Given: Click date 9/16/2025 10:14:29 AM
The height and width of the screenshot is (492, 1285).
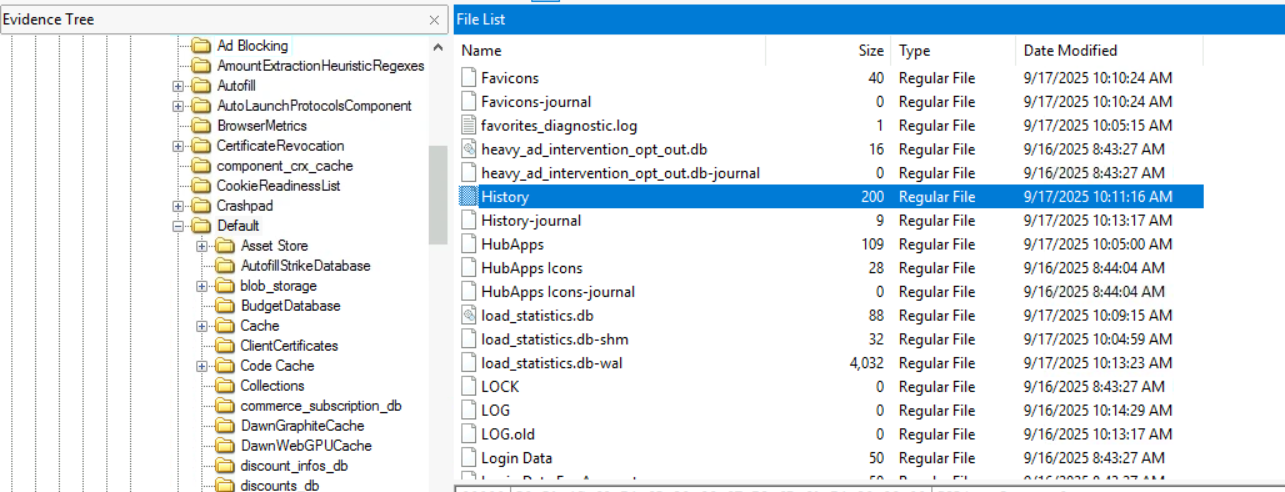Looking at the screenshot, I should click(x=1098, y=411).
